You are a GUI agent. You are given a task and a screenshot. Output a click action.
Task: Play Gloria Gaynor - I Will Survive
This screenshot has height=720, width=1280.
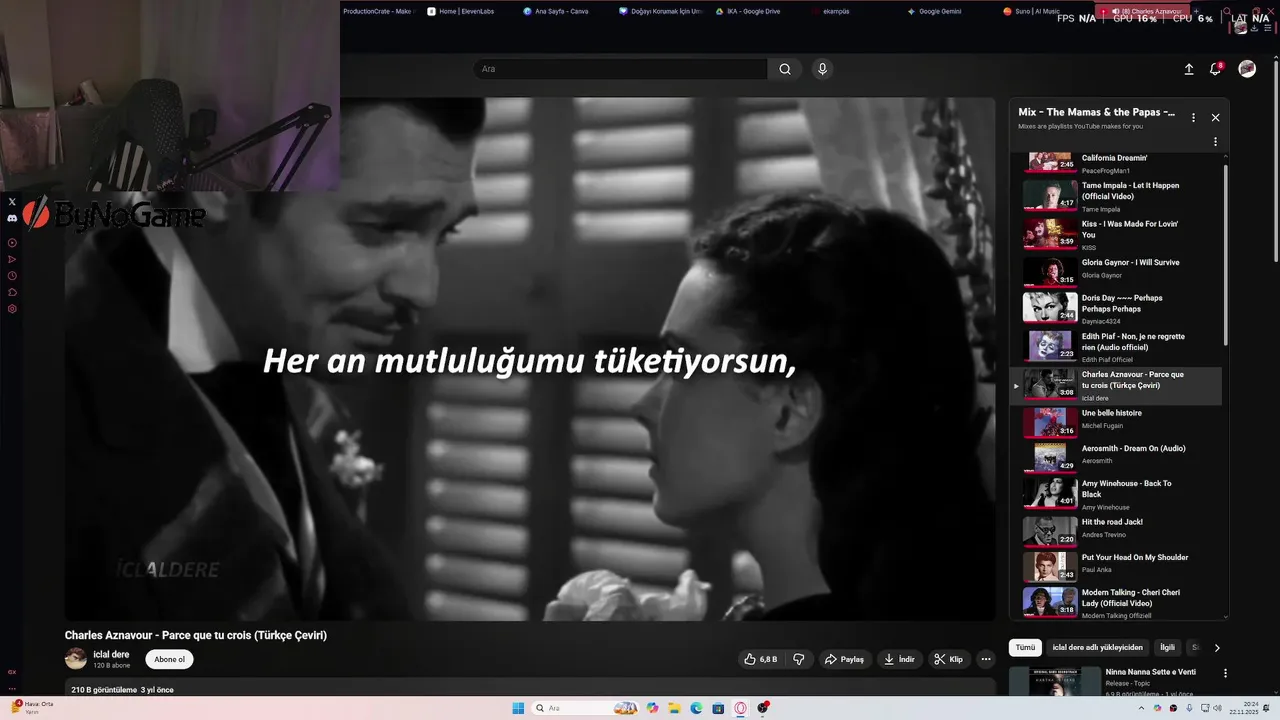[x=1116, y=271]
